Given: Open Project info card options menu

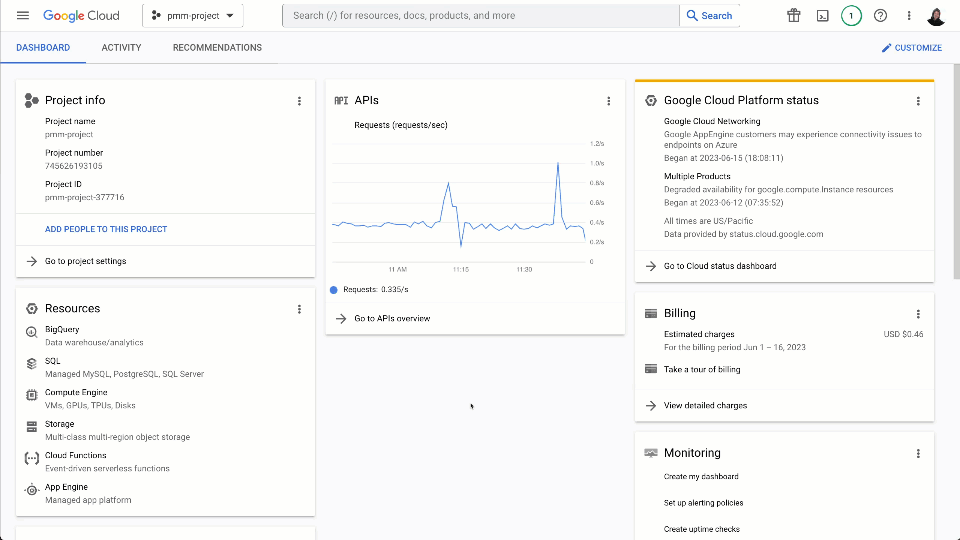Looking at the screenshot, I should 299,101.
